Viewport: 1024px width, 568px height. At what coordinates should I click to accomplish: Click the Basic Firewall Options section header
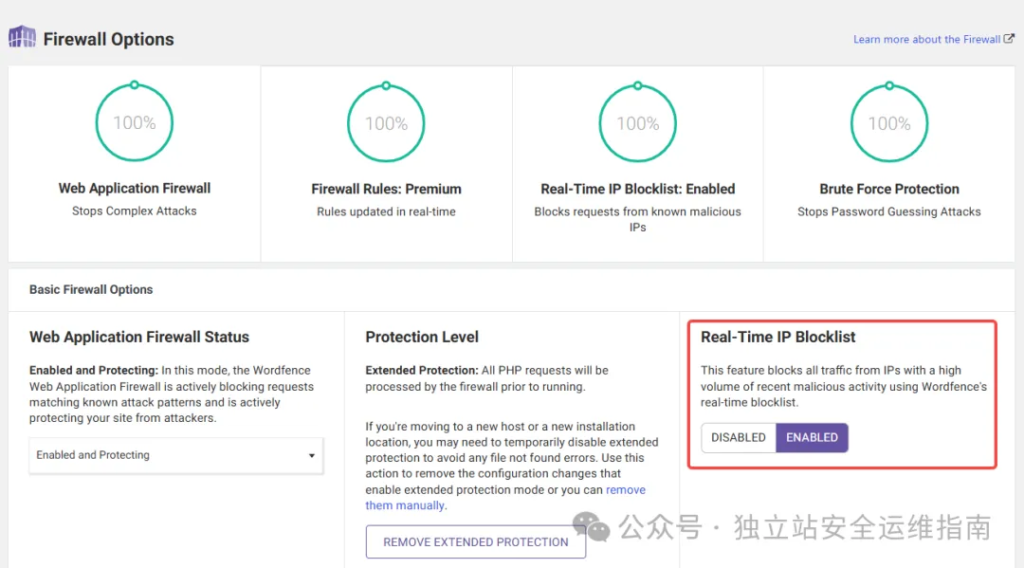click(91, 289)
